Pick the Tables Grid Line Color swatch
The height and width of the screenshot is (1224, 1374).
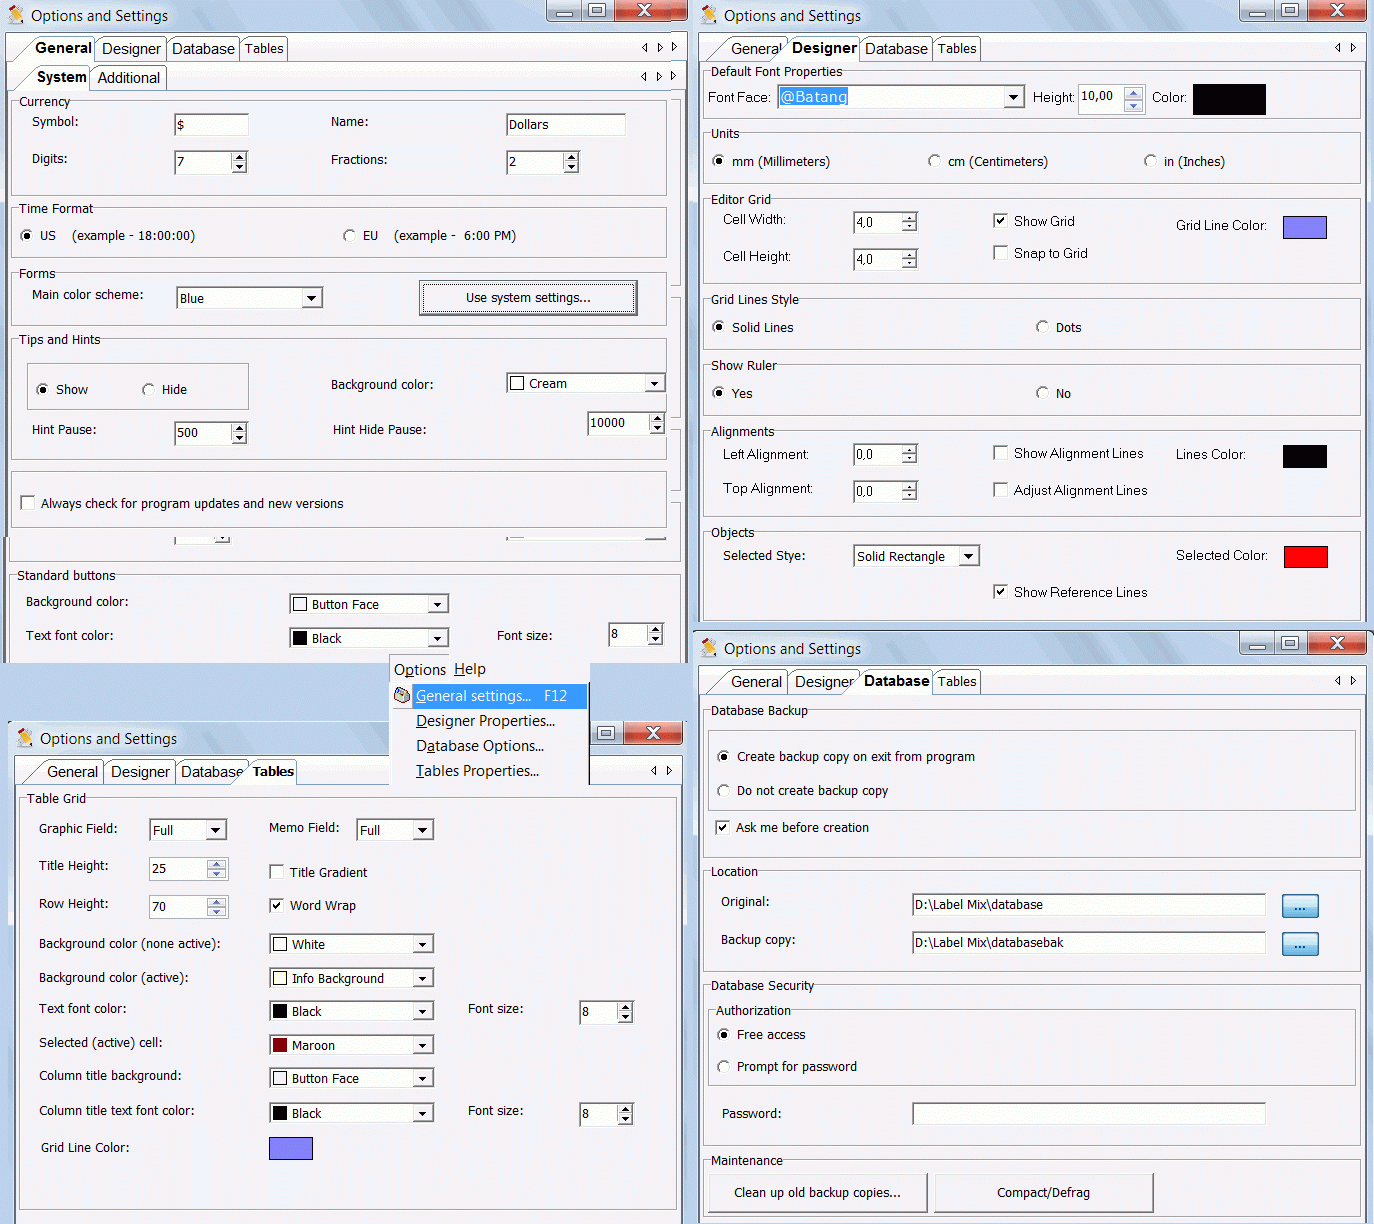[x=291, y=1148]
